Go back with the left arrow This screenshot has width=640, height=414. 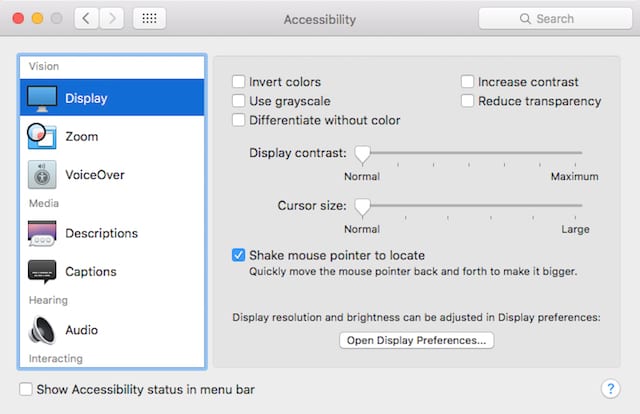point(87,19)
